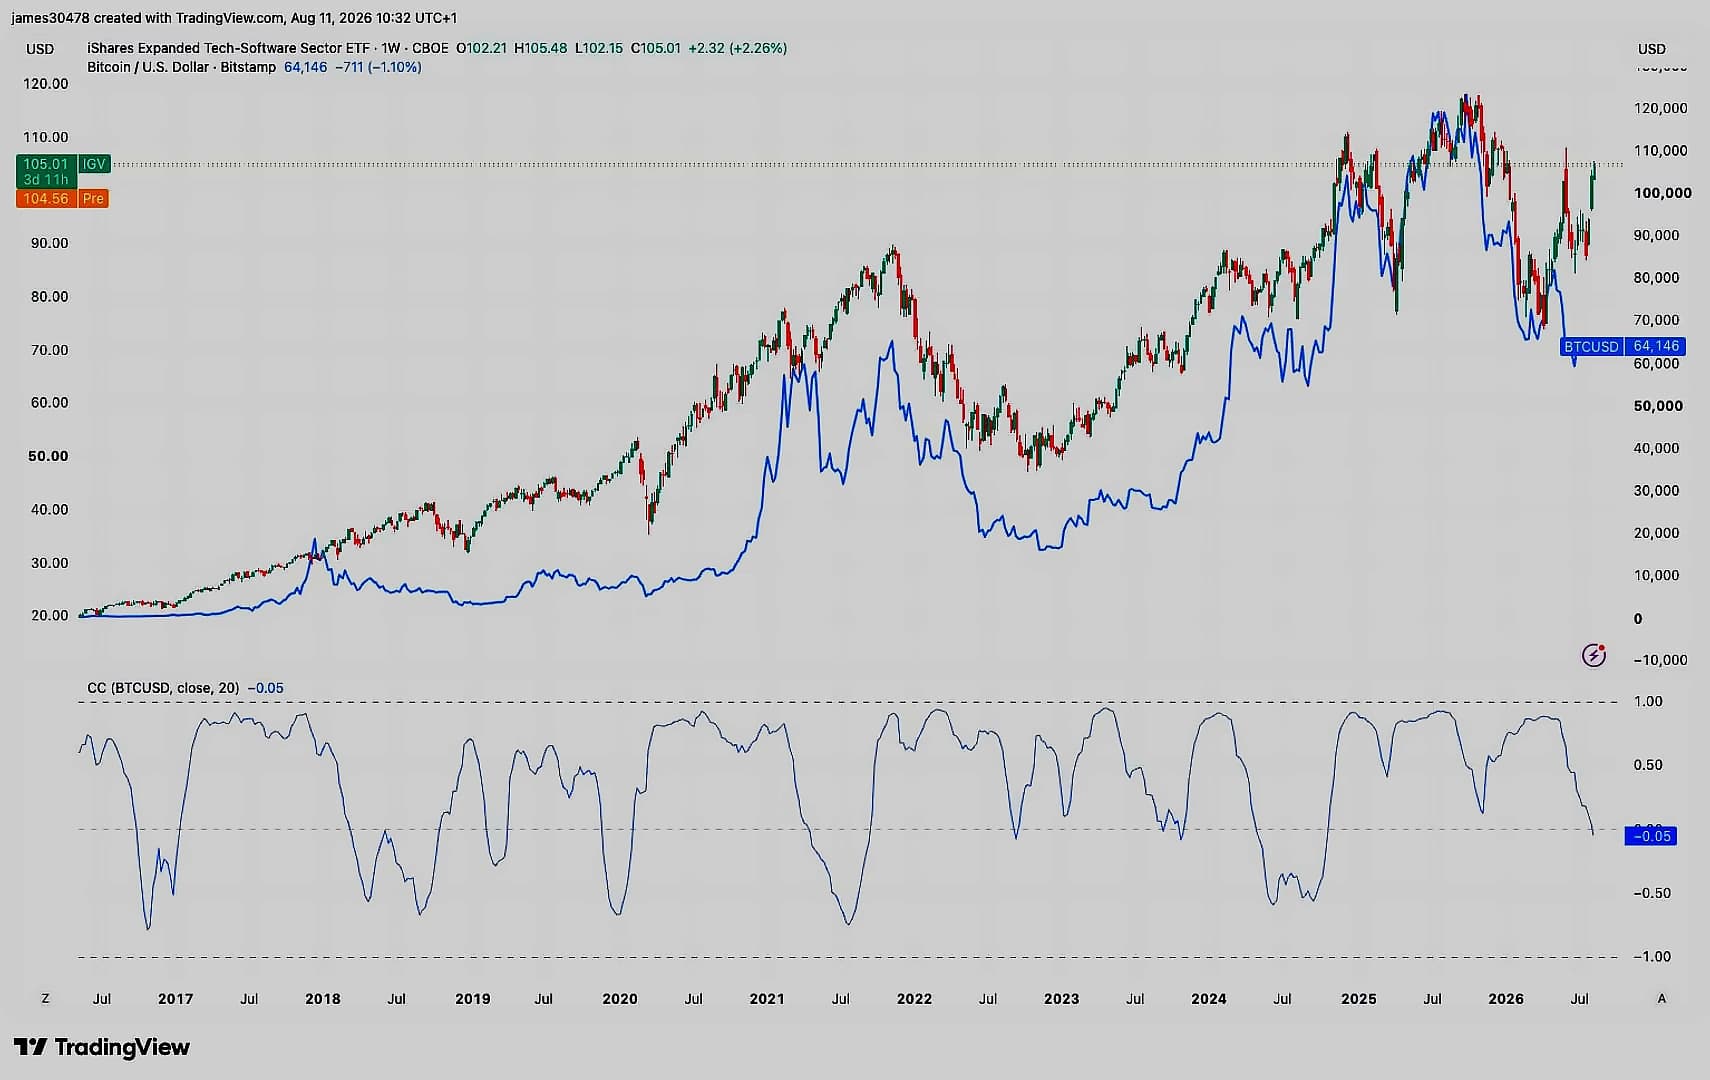
Task: Click the 2024 label on the time axis
Action: pos(1209,999)
